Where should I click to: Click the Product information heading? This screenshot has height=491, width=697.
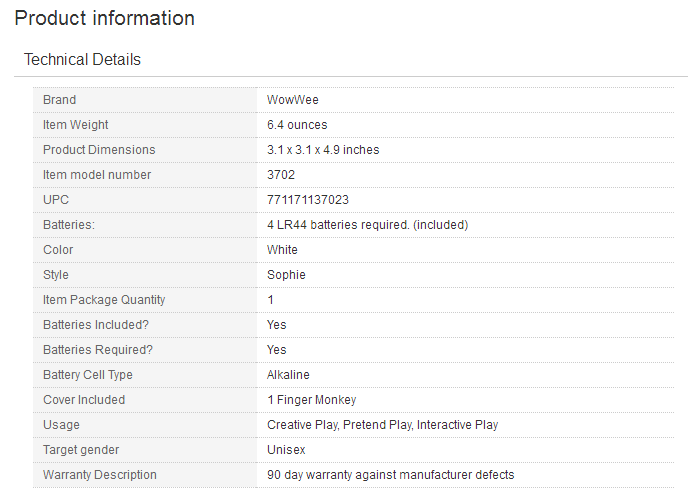pos(104,18)
